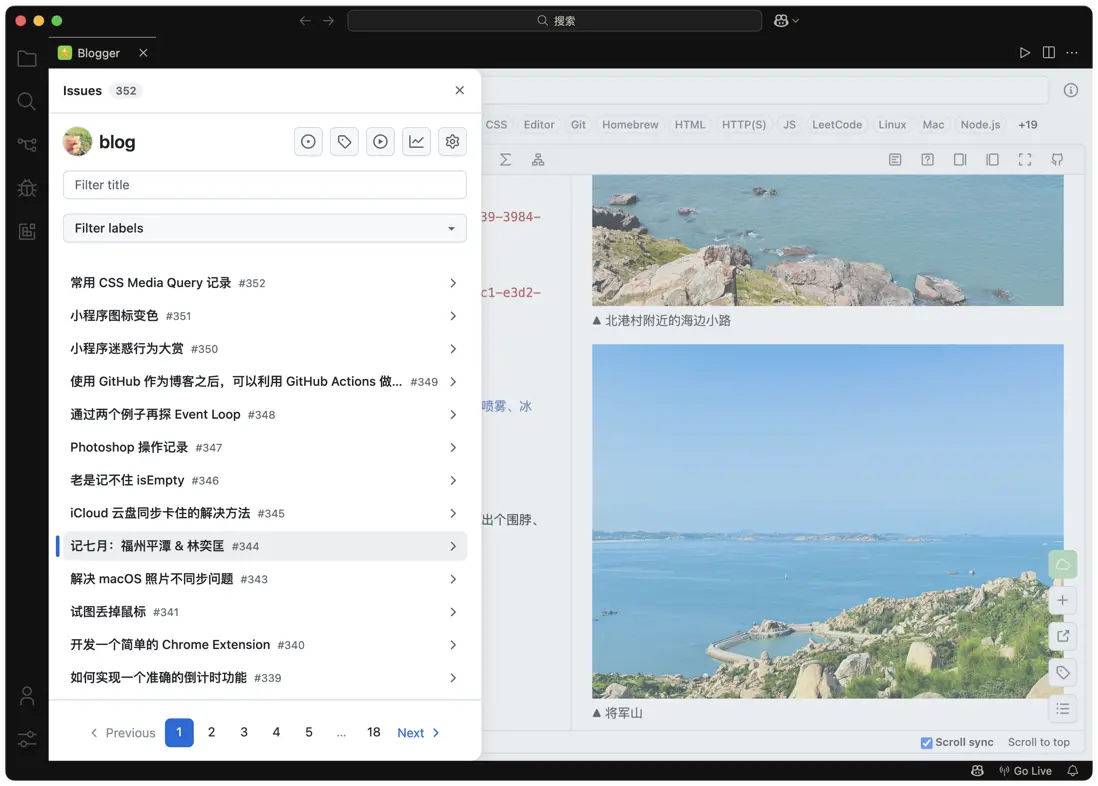Toggle the split editor layout icon

(x=1048, y=53)
